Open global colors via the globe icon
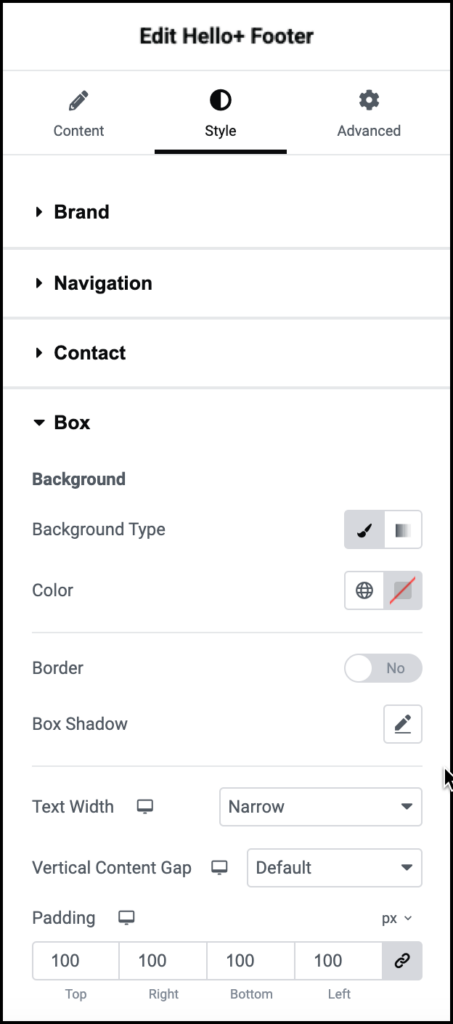This screenshot has width=453, height=1024. (364, 590)
